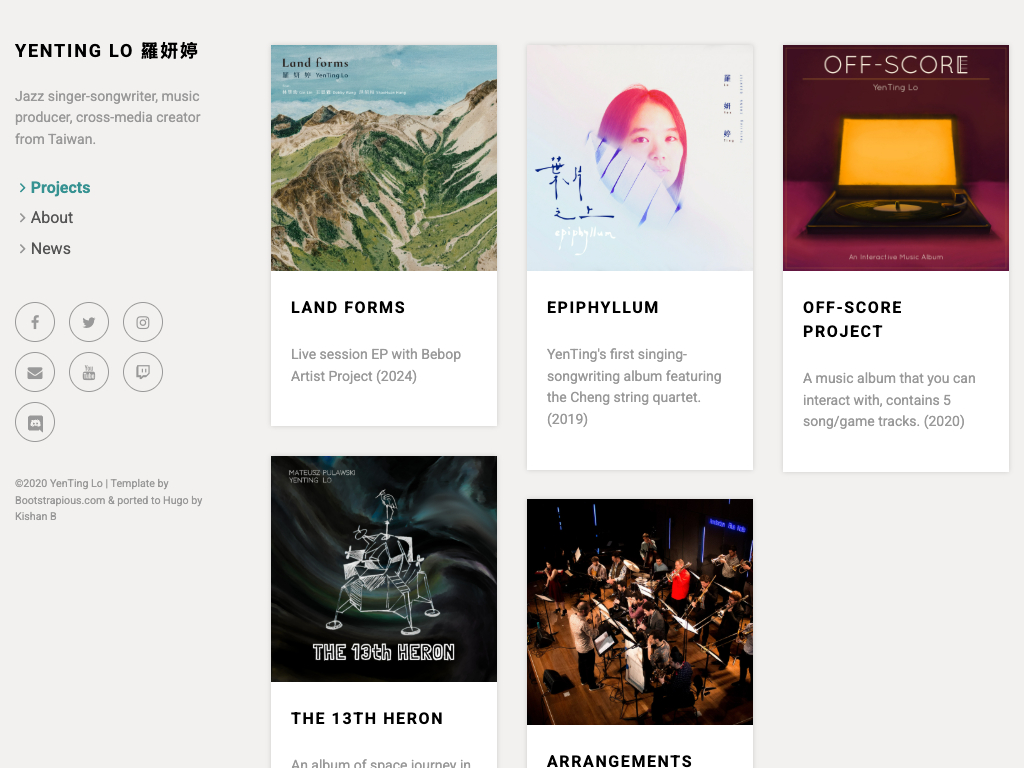Image resolution: width=1024 pixels, height=768 pixels.
Task: Go to the About page
Action: [x=52, y=217]
